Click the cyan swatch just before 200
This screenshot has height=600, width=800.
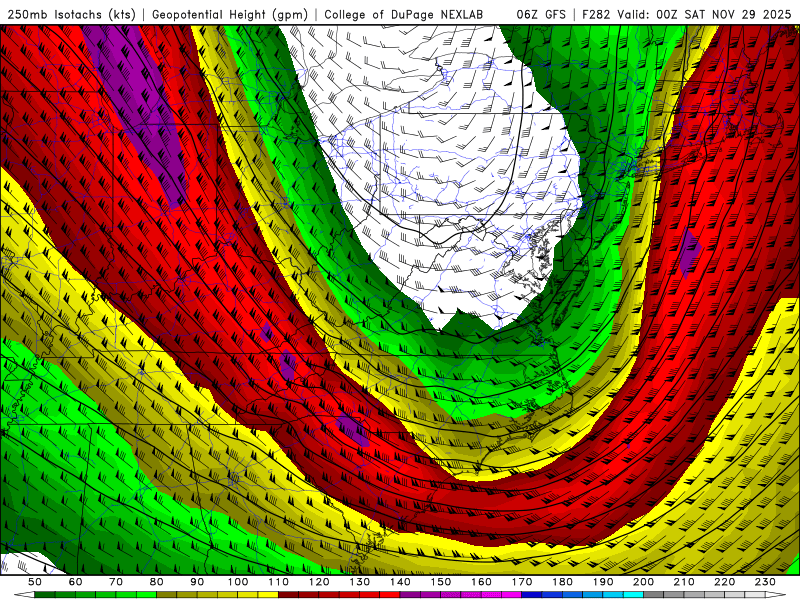pos(633,595)
